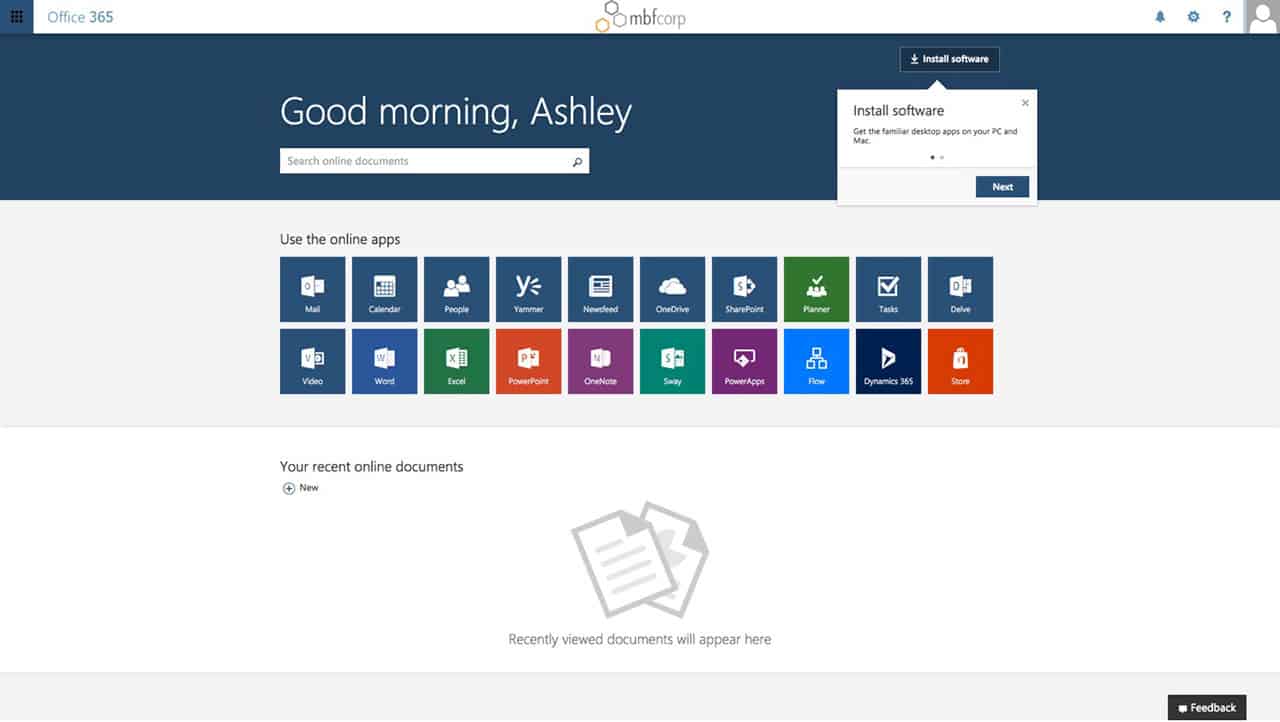Launch the Yammer tile

pyautogui.click(x=529, y=289)
